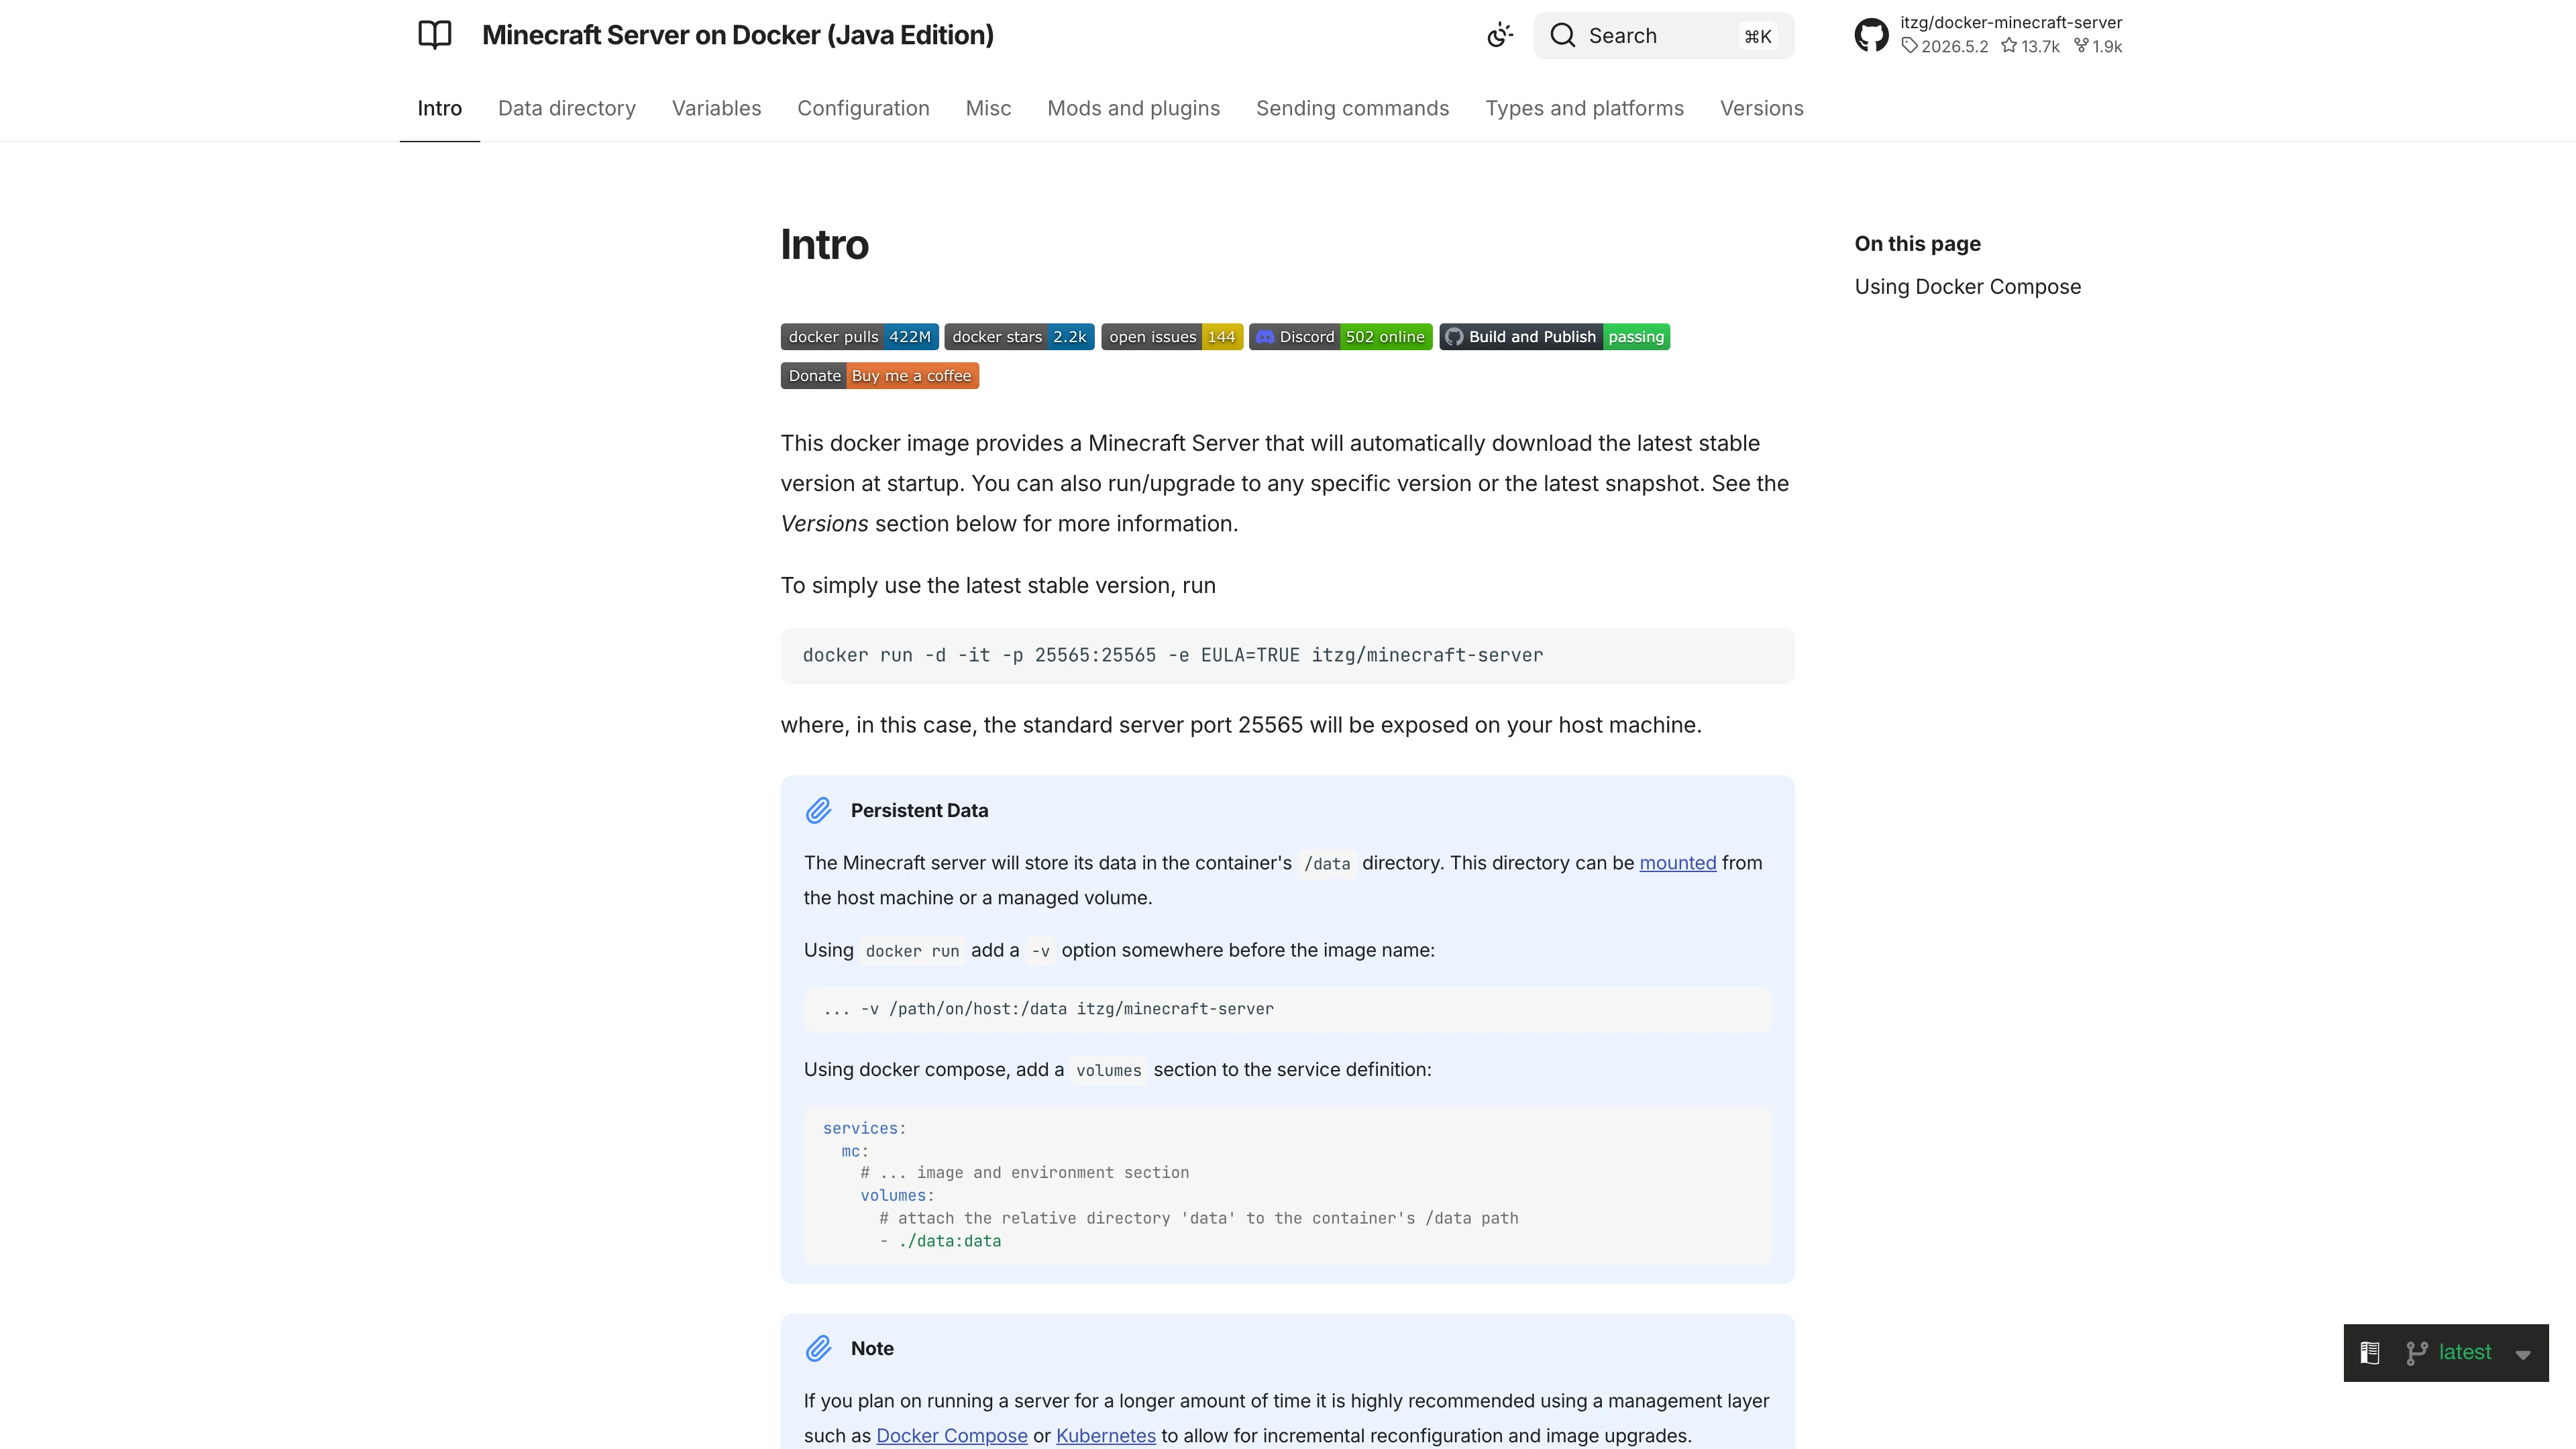Go to the Configuration tab
Screen dimensions: 2576x1449
coord(863,108)
